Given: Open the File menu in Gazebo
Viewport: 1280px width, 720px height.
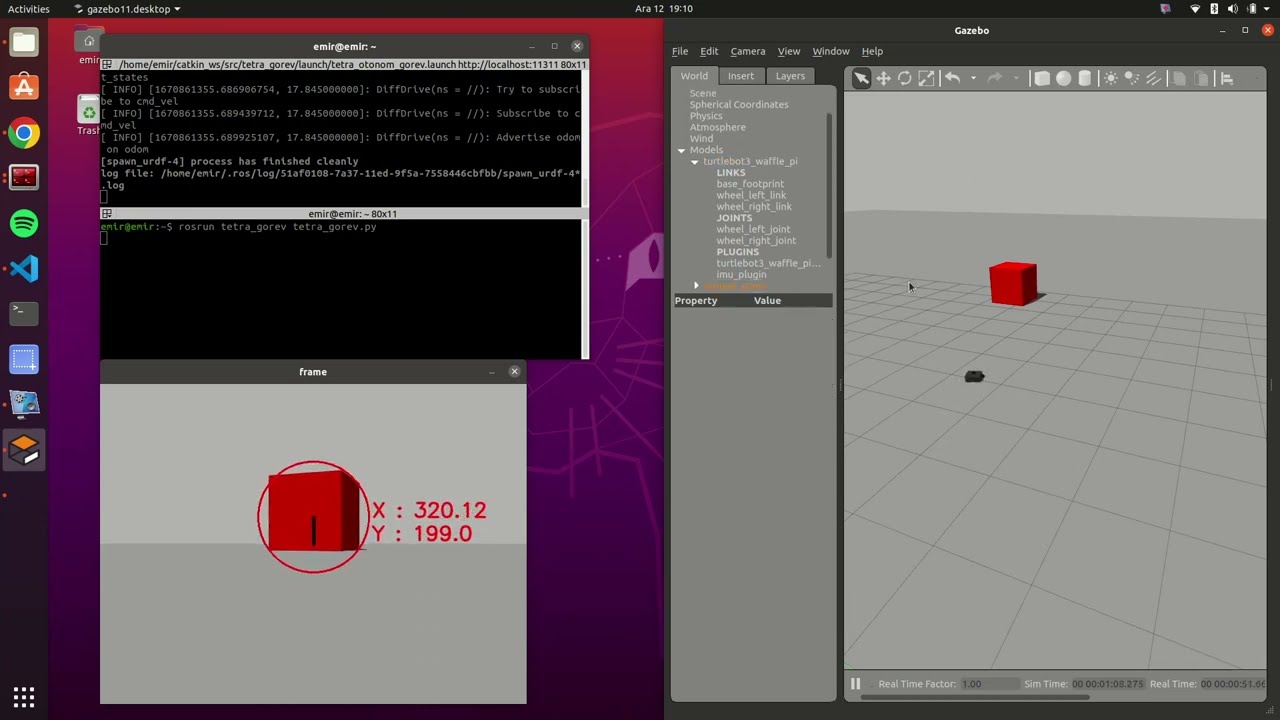Looking at the screenshot, I should 680,51.
